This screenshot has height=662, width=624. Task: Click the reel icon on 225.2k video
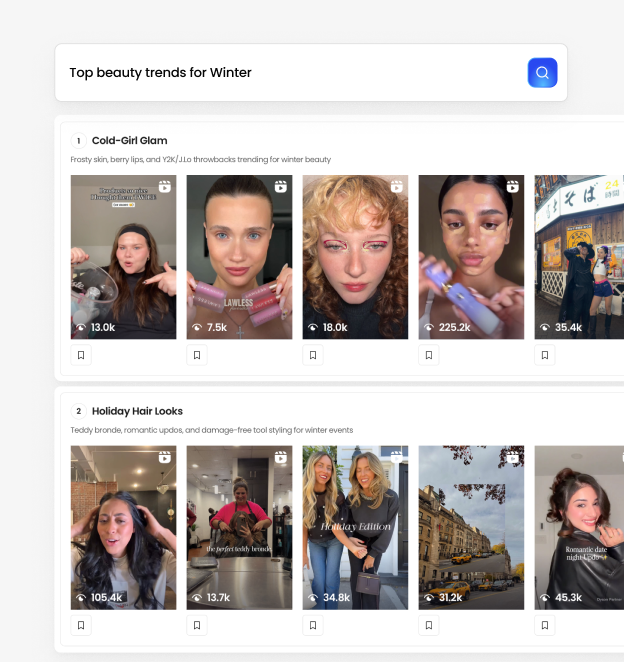point(513,187)
